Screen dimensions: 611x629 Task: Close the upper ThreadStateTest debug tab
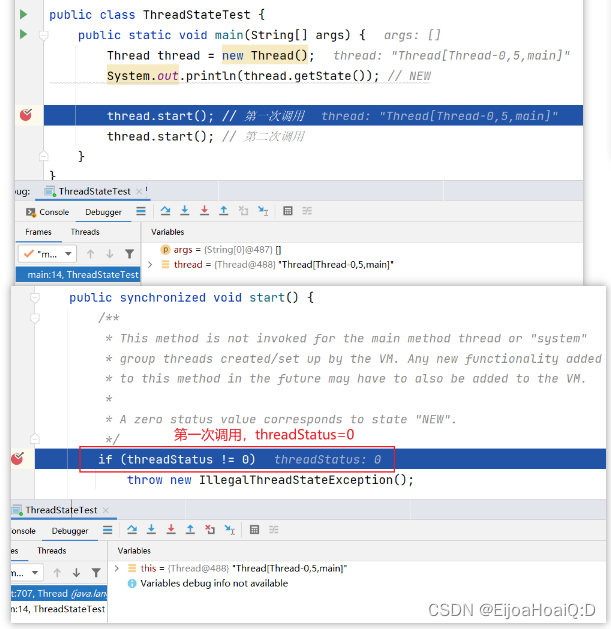click(x=139, y=191)
